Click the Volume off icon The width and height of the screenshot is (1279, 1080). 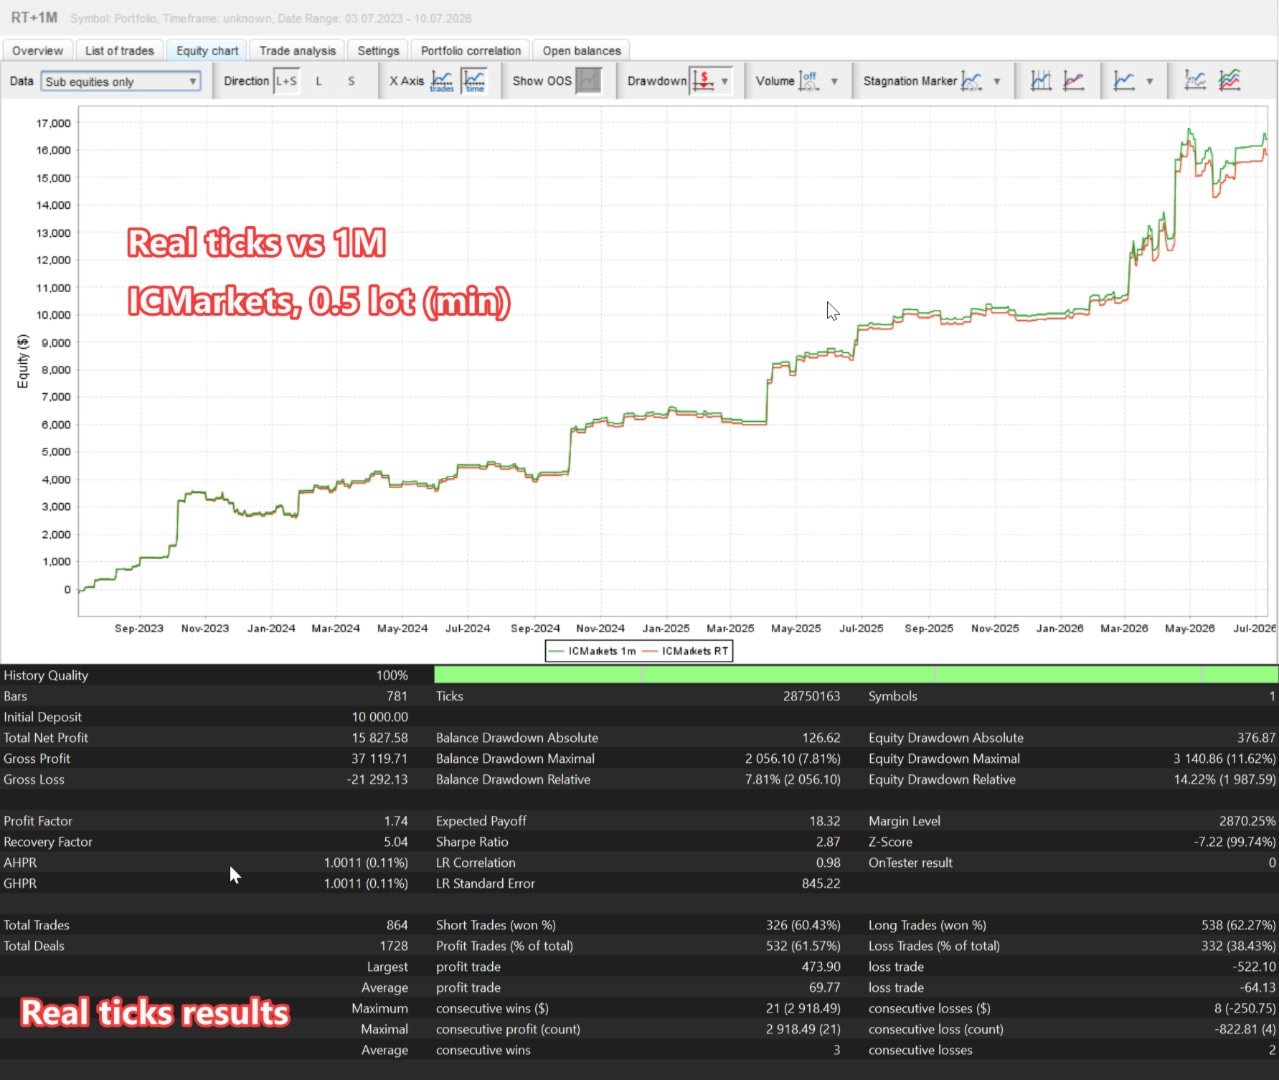click(809, 81)
